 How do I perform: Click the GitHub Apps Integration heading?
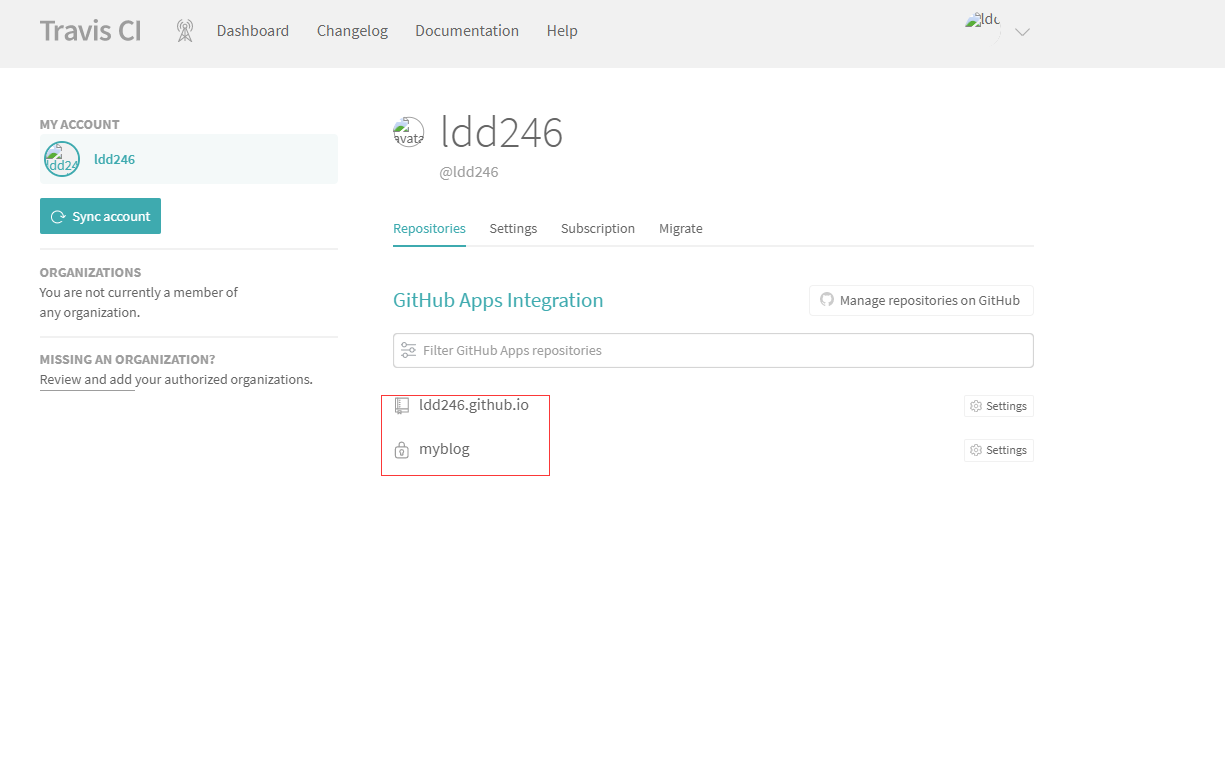pos(498,300)
